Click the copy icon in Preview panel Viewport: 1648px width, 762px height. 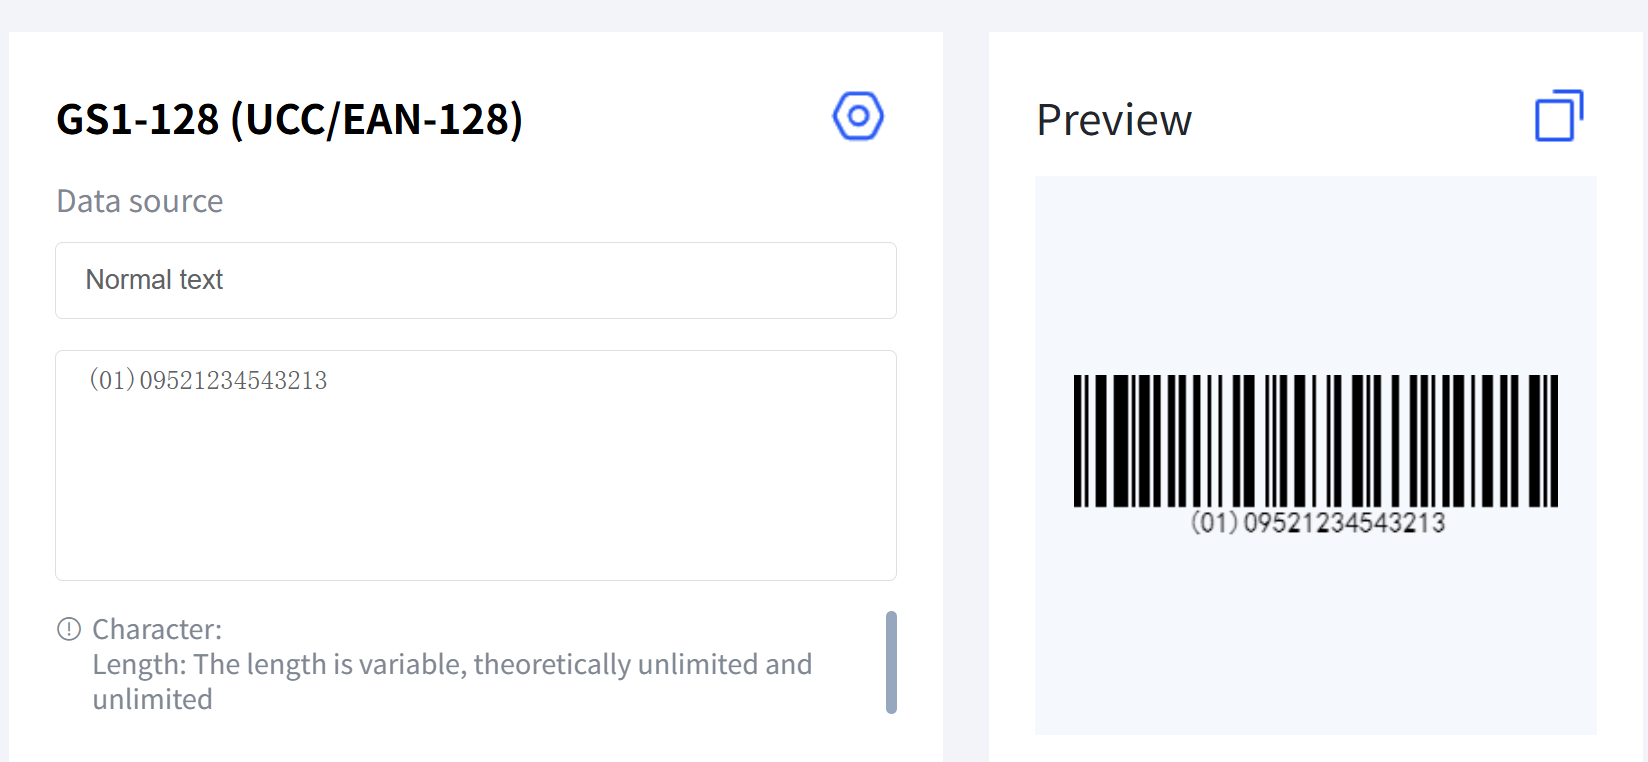pos(1558,117)
